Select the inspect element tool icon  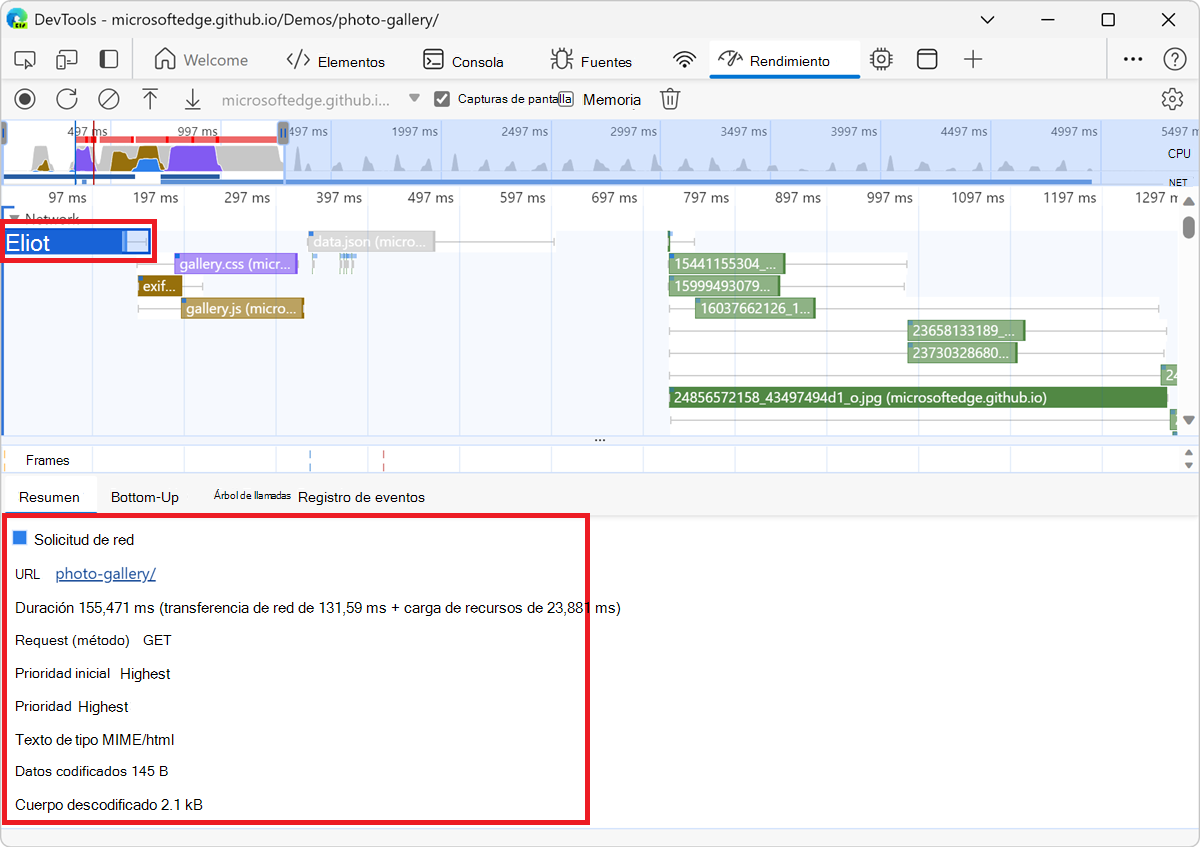click(x=25, y=60)
